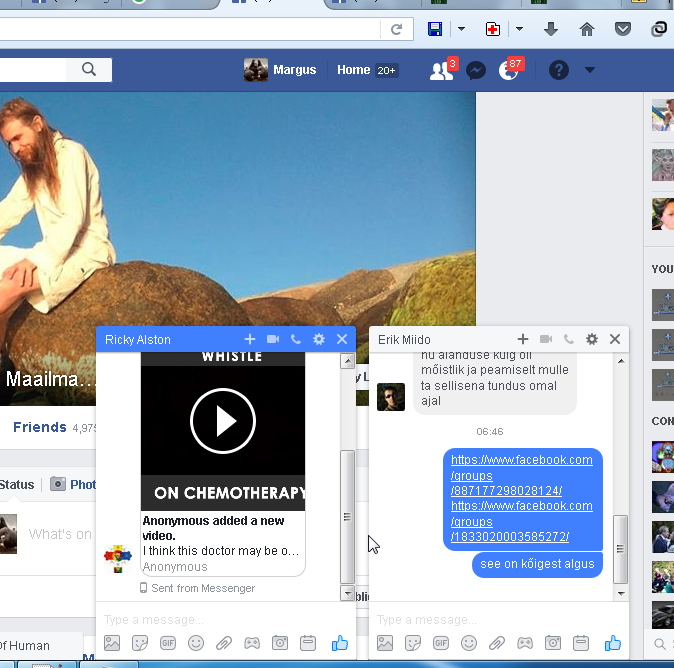Go to browser home page icon
Viewport: 674px width, 668px height.
pos(587,29)
